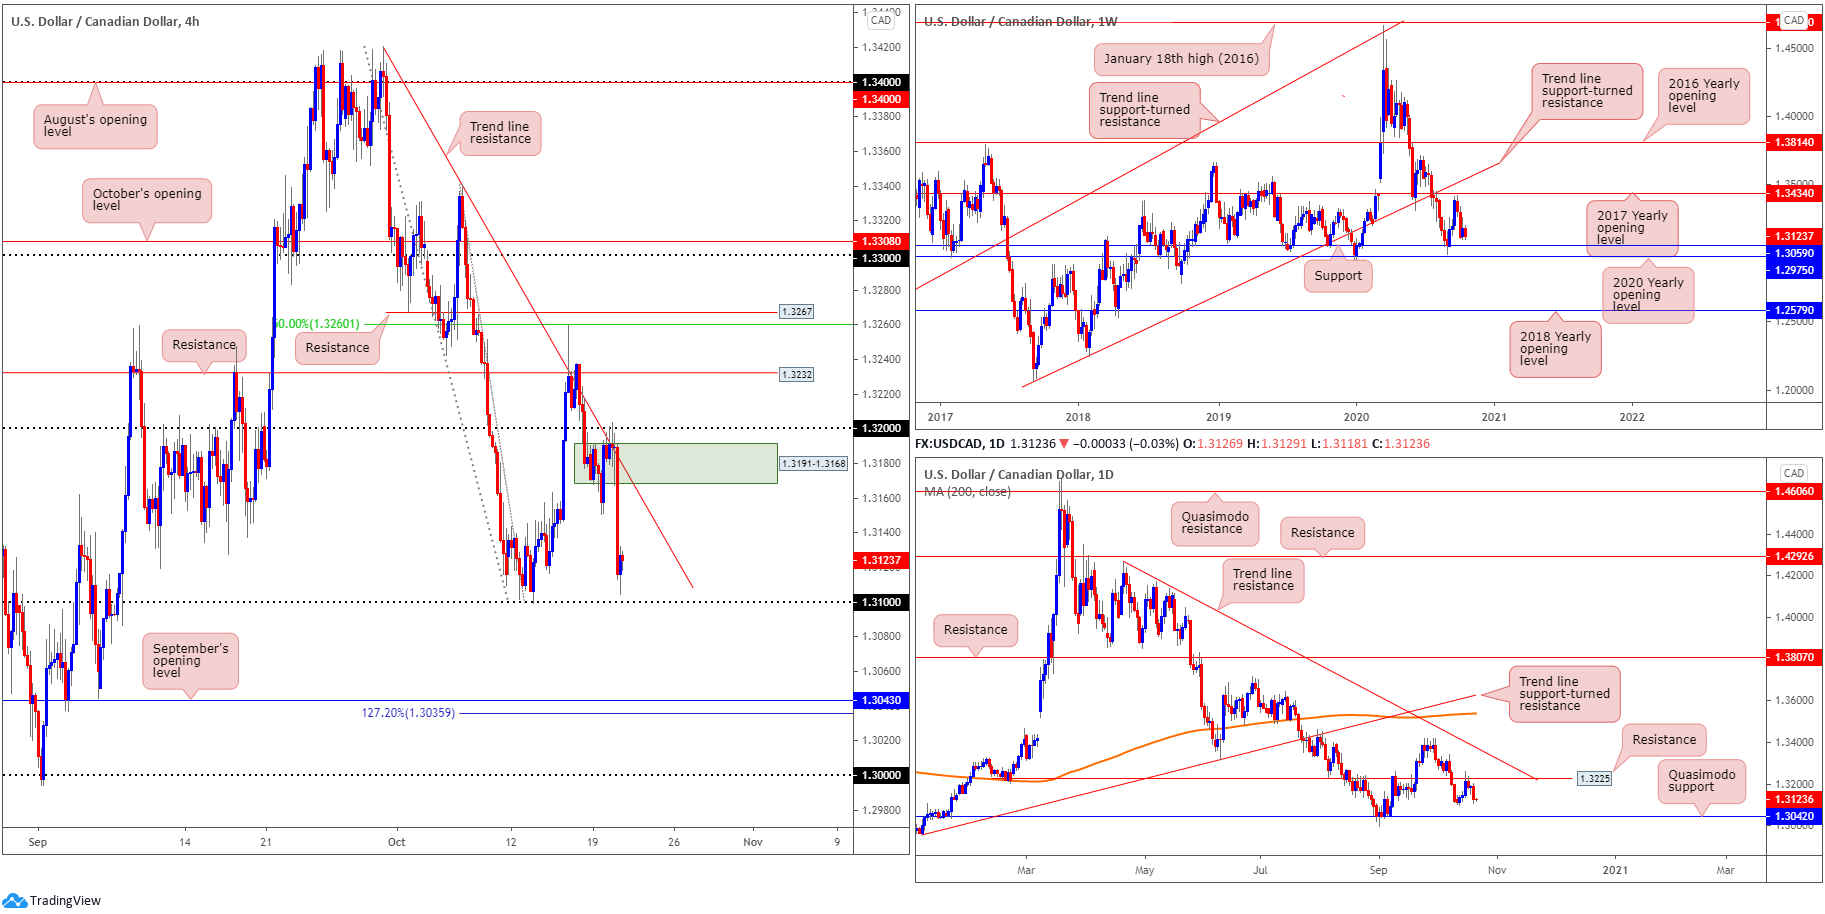The image size is (1825, 914).
Task: Select the September's opening level callout
Action: [x=190, y=661]
